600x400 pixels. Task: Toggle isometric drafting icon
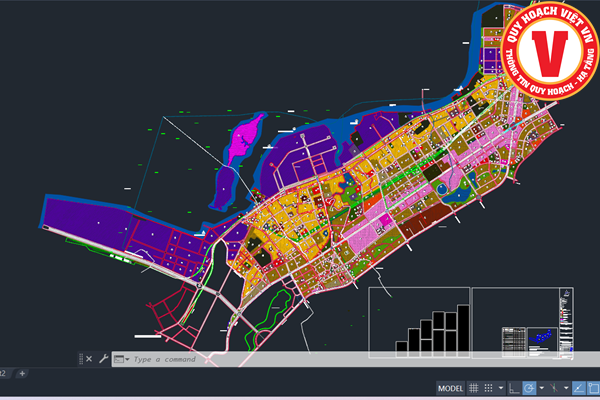pos(554,388)
